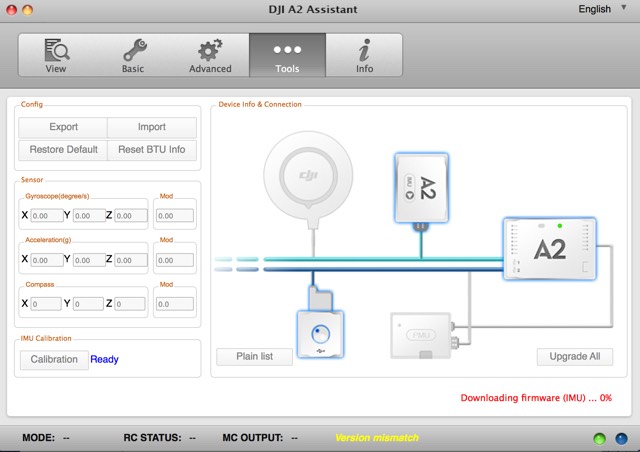Image resolution: width=640 pixels, height=452 pixels.
Task: Click Compass Z value field
Action: pos(130,304)
